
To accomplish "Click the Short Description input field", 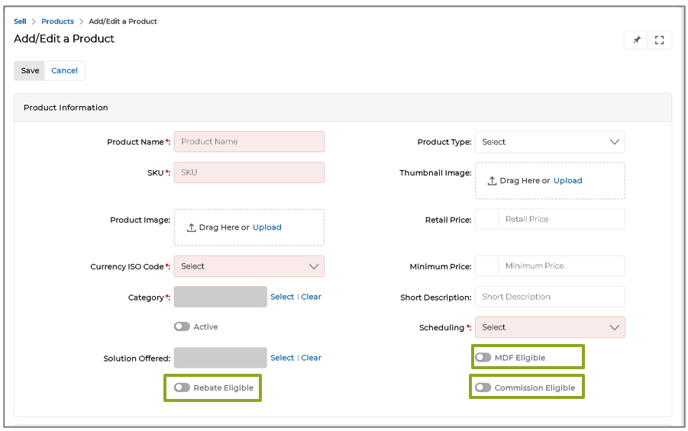I will [550, 297].
